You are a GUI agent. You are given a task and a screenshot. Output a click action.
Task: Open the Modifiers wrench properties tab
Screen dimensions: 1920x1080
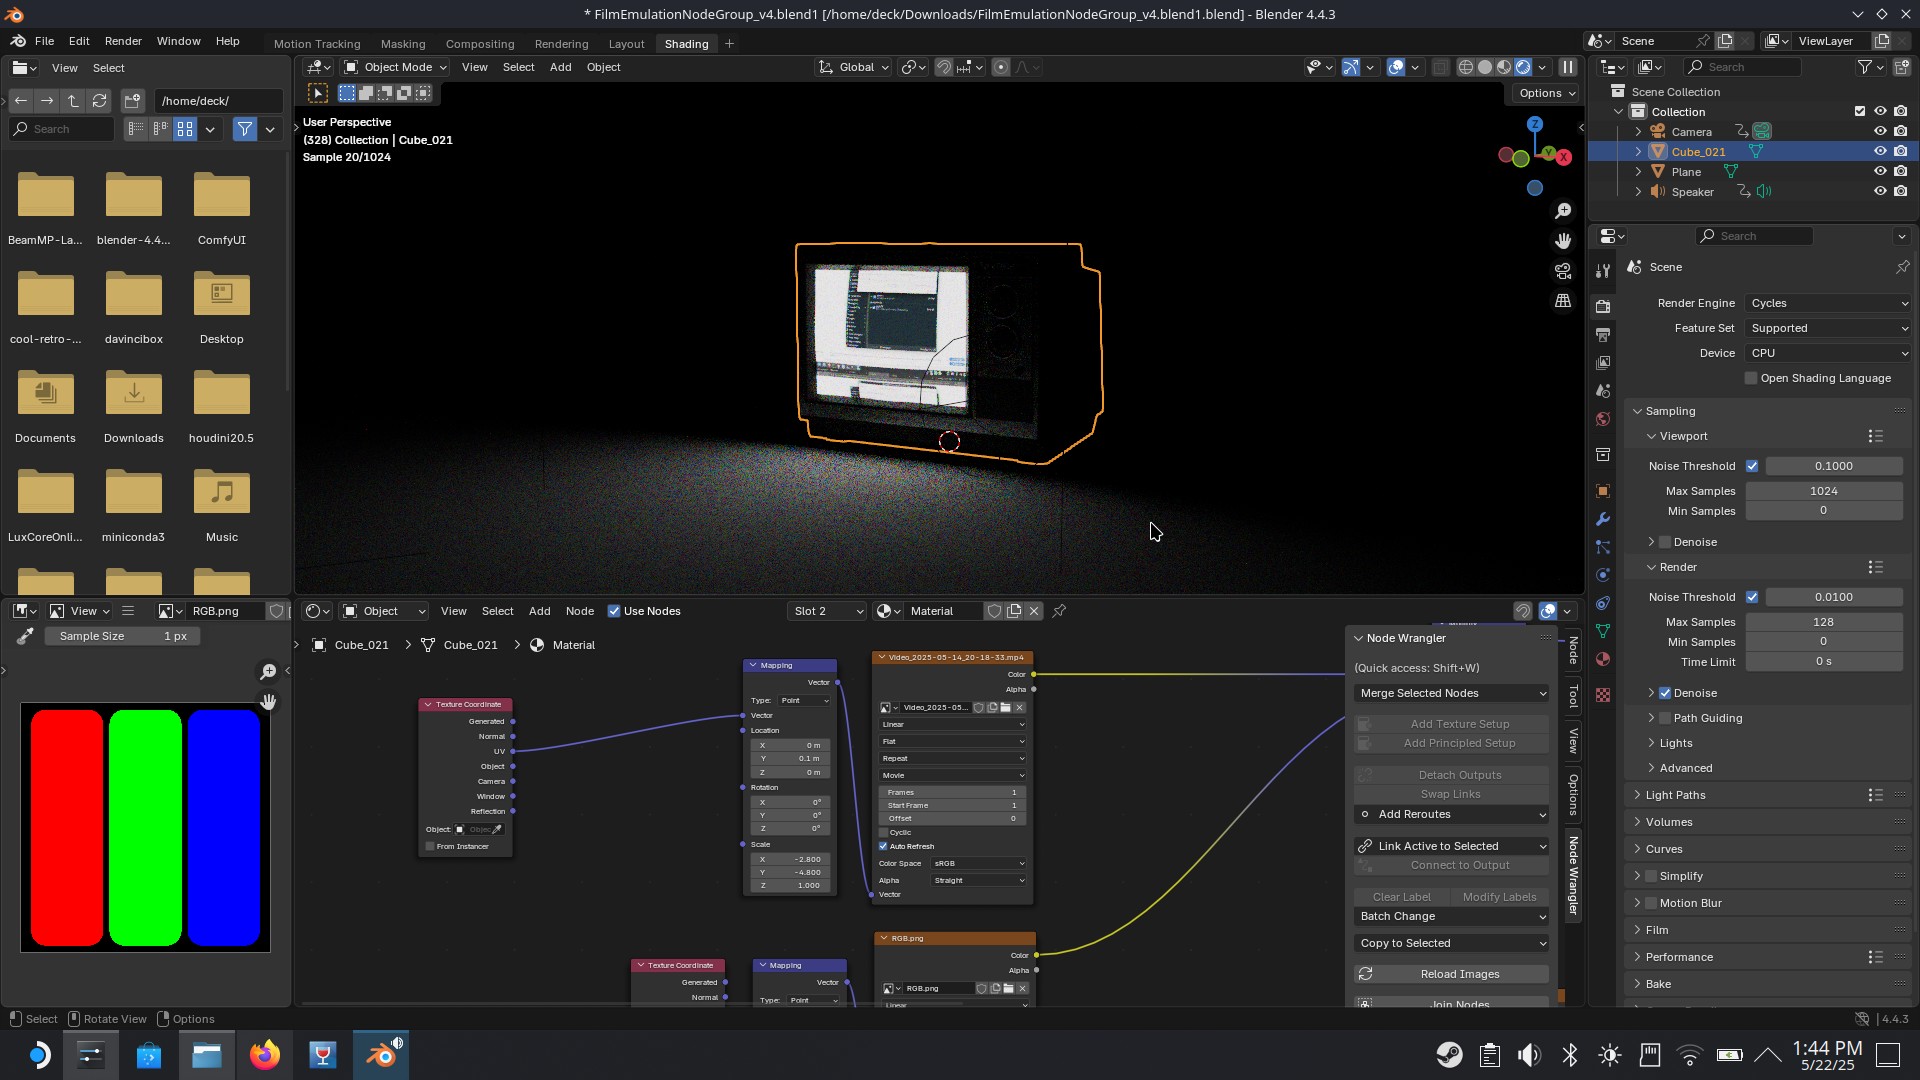coord(1603,519)
